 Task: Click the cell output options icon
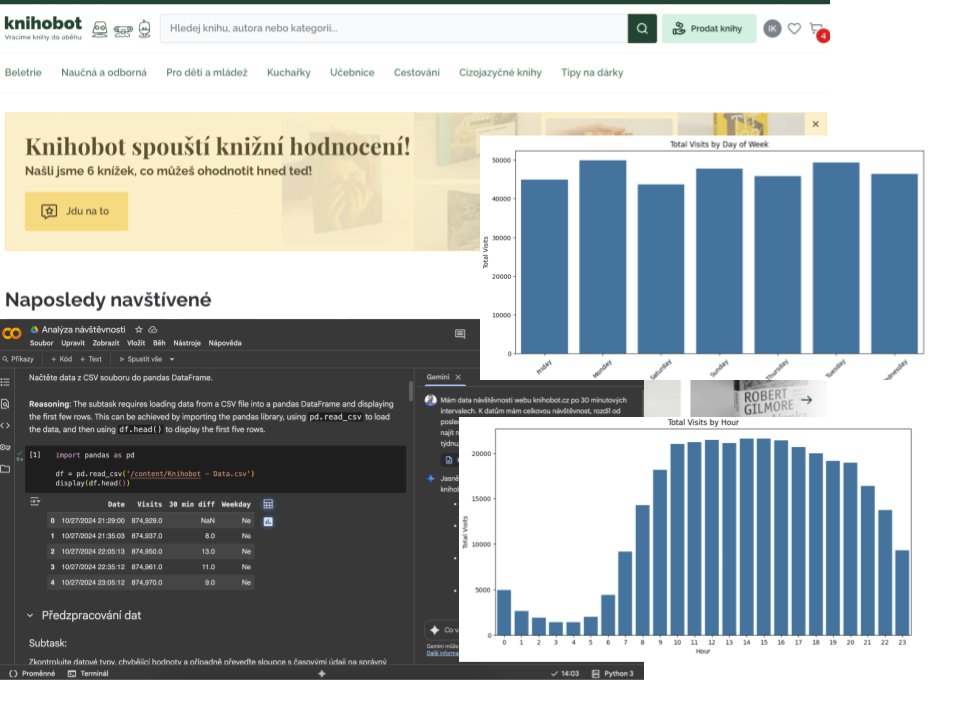(x=35, y=502)
